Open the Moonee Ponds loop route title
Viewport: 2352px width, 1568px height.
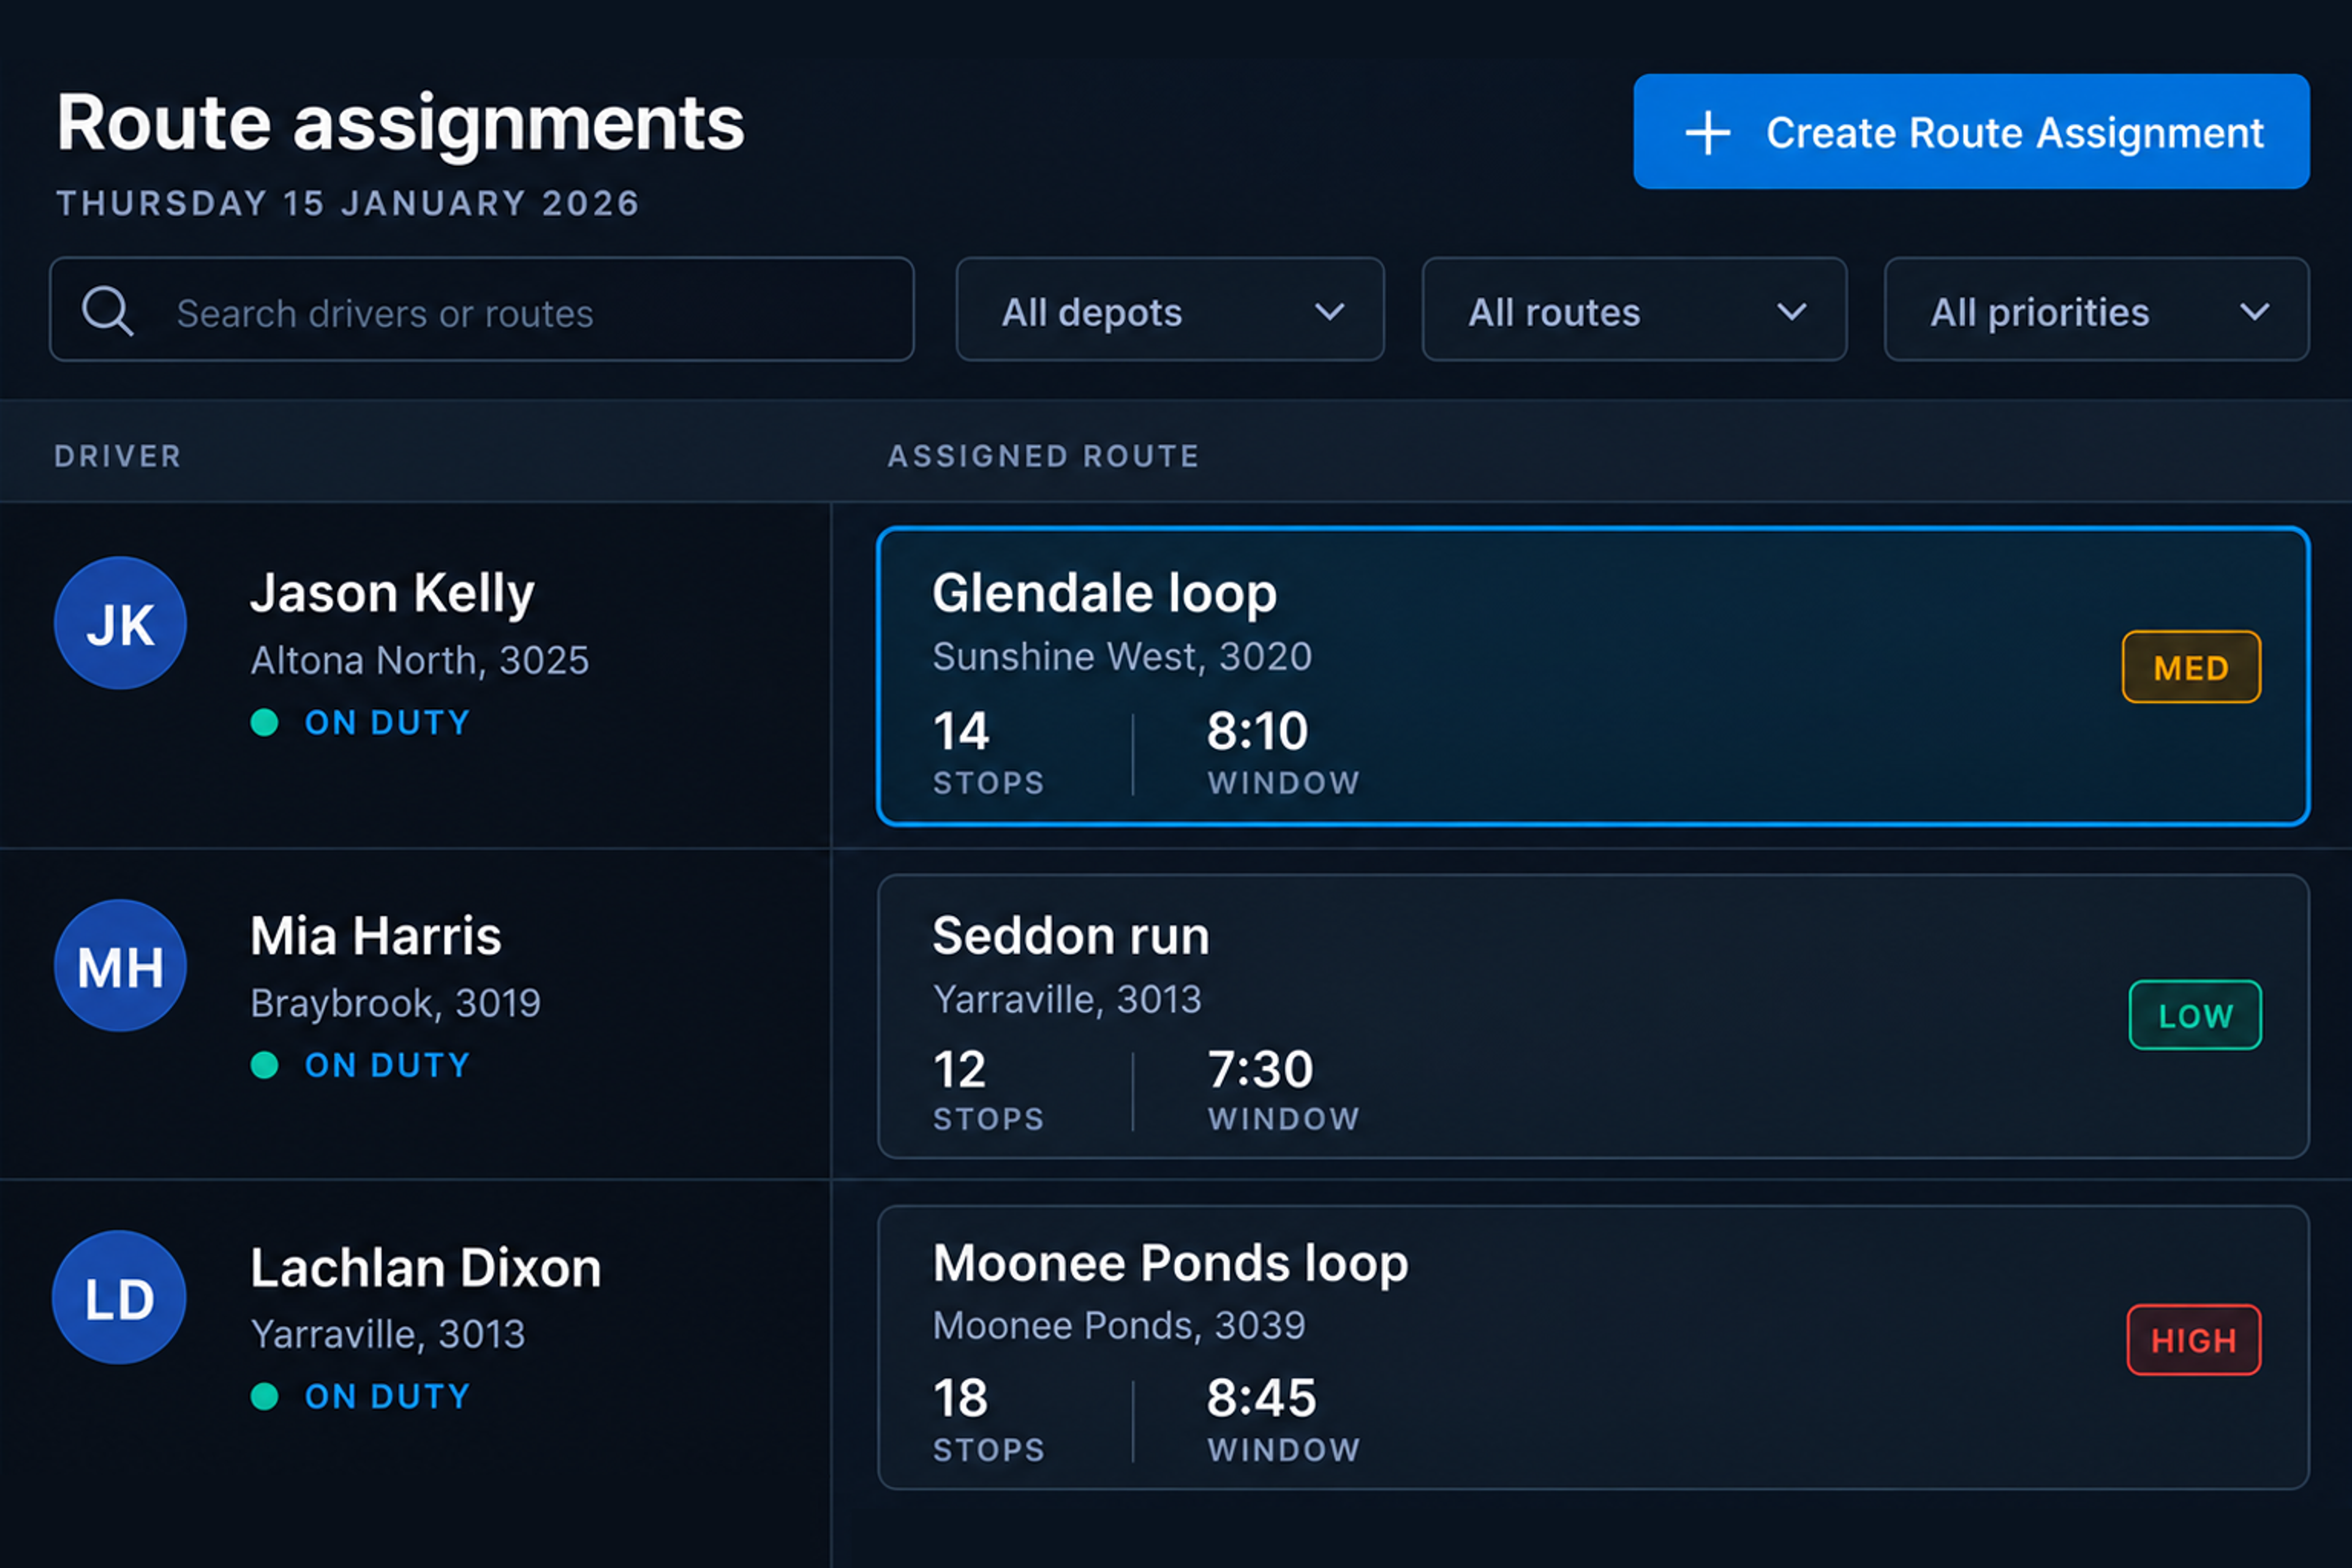pos(1170,1264)
